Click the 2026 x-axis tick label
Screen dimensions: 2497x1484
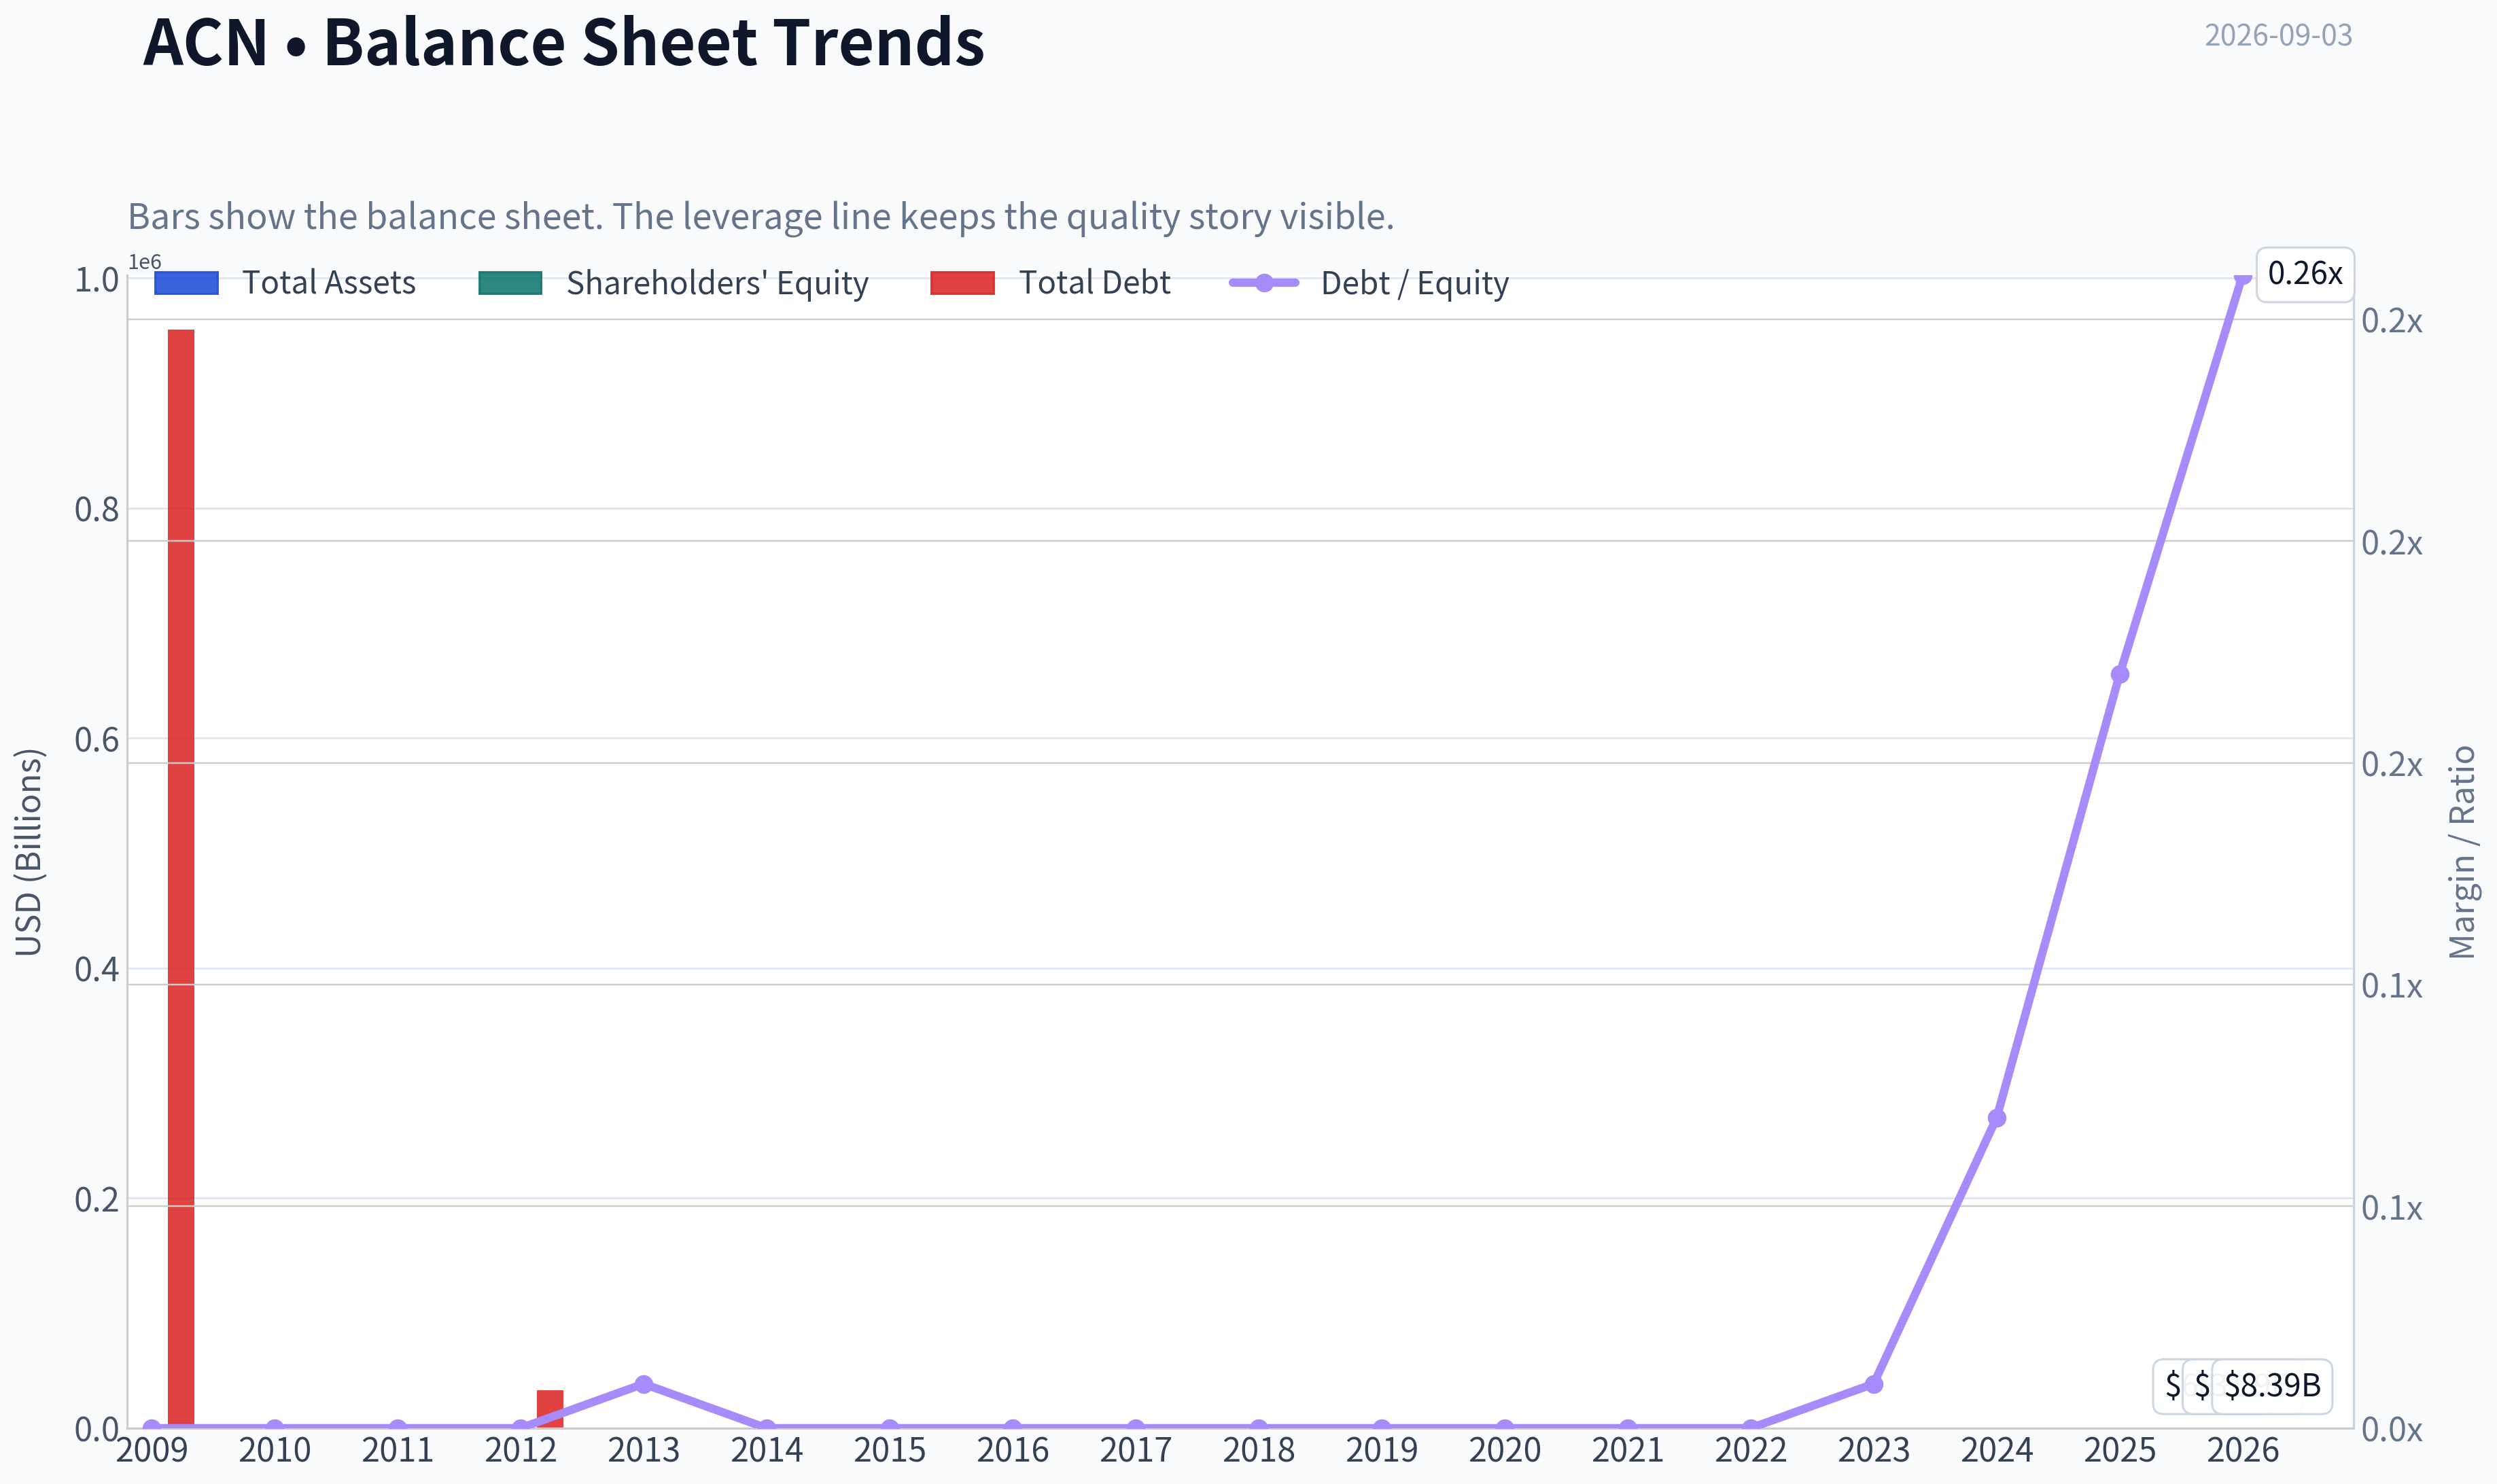click(2243, 1450)
